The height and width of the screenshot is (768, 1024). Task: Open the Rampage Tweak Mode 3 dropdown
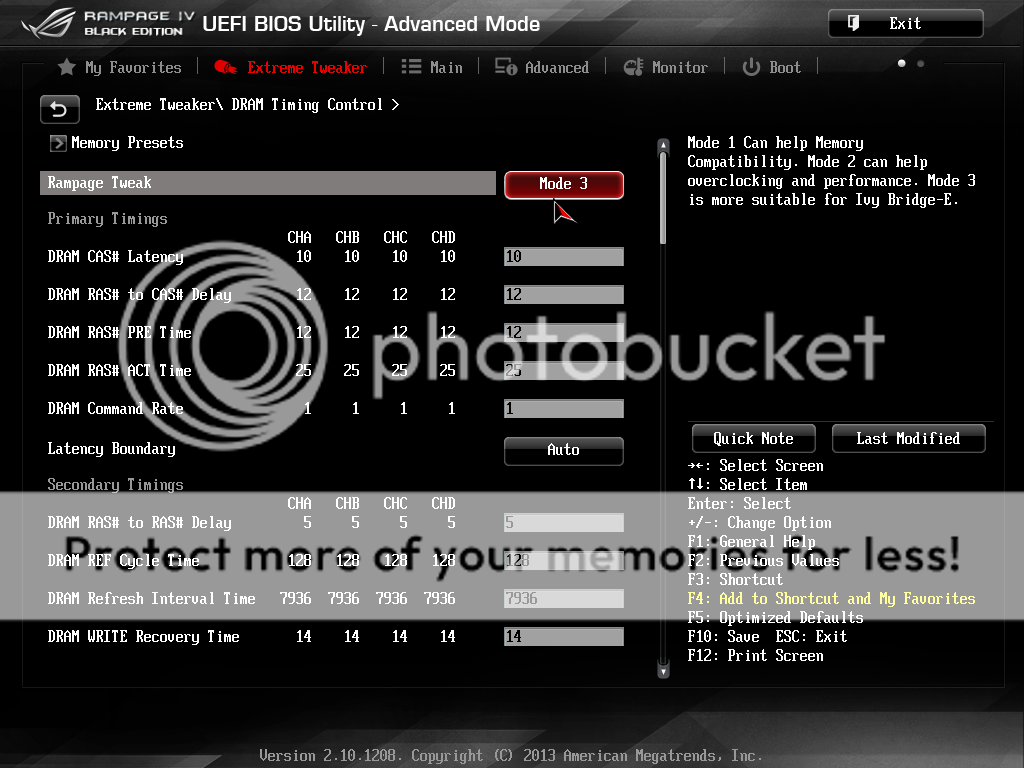click(x=563, y=184)
